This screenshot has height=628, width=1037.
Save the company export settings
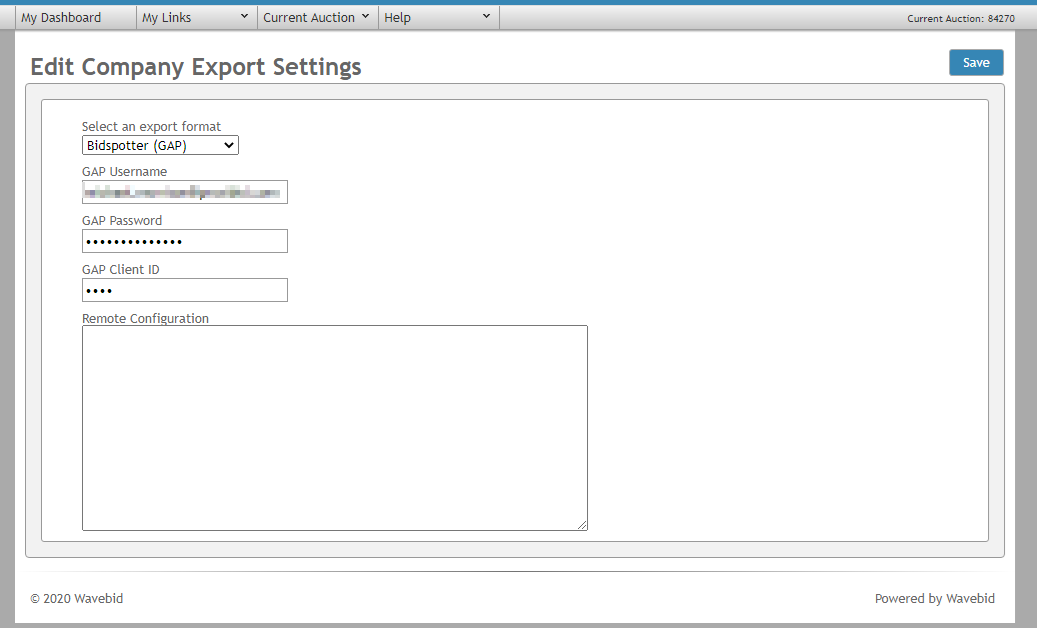[975, 62]
